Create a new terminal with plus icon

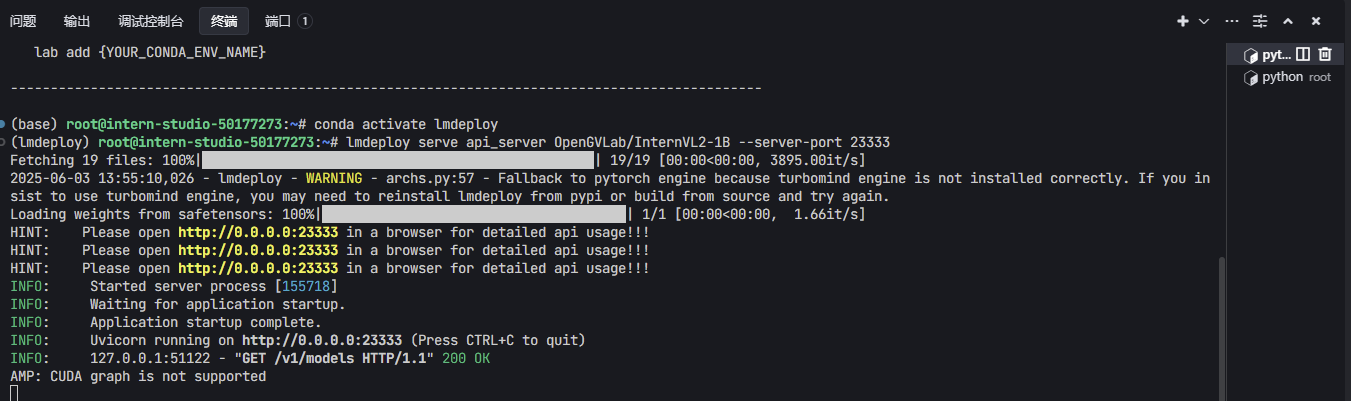click(1183, 21)
